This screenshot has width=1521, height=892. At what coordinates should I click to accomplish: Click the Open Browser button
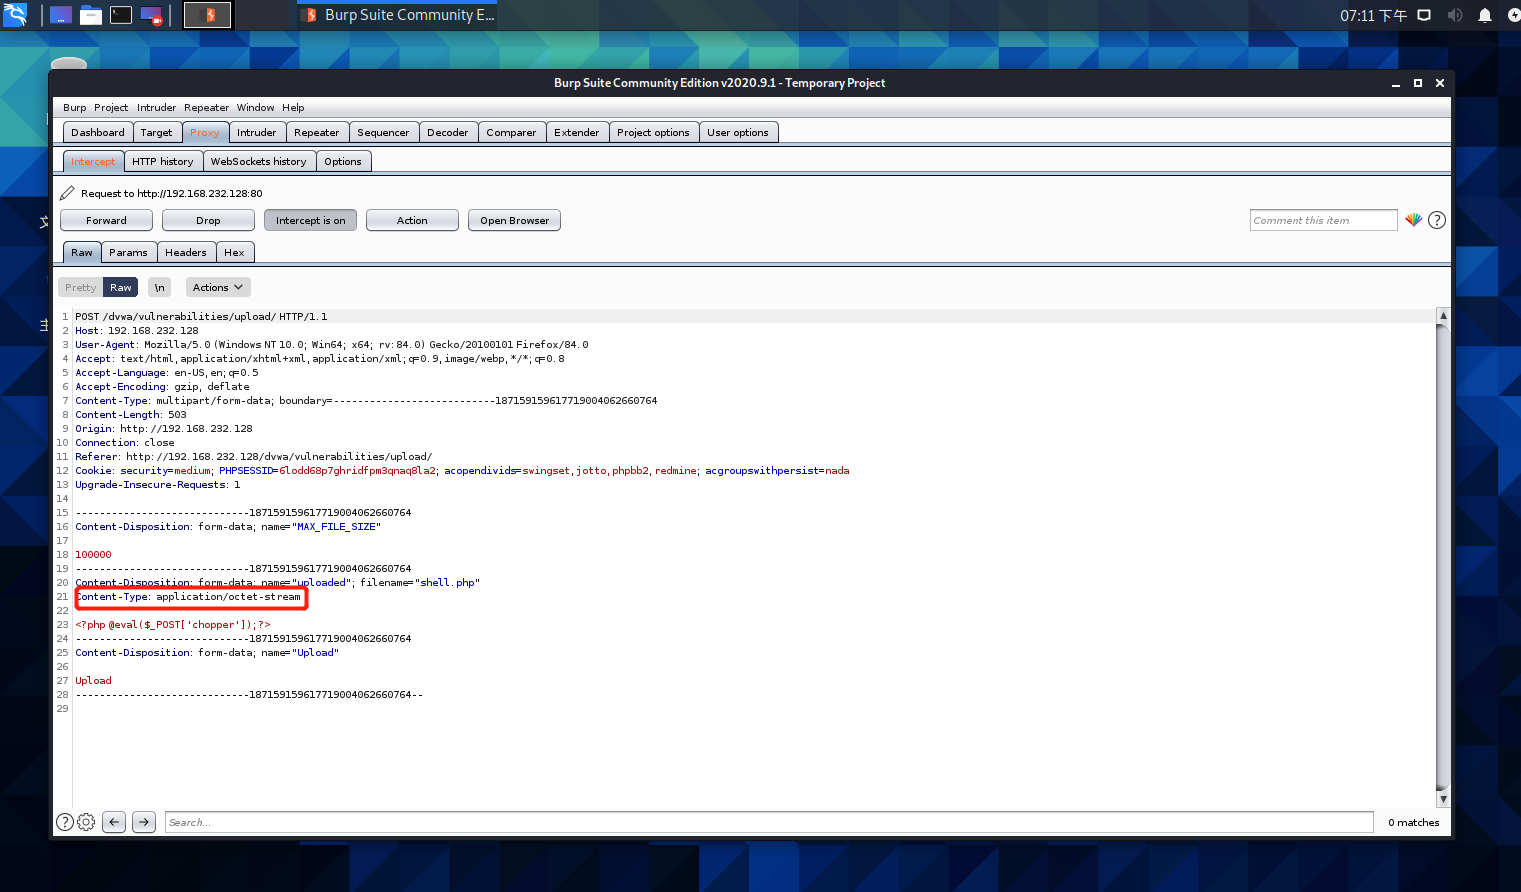(514, 220)
